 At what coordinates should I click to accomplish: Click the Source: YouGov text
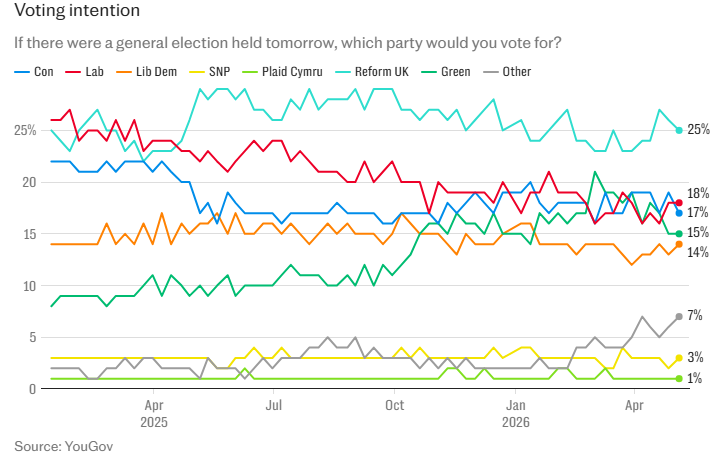[x=63, y=446]
